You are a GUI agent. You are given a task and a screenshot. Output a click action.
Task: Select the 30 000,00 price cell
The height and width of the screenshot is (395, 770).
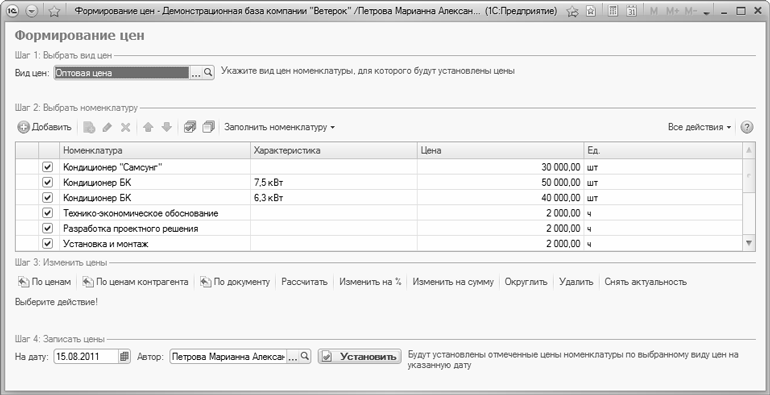click(500, 168)
